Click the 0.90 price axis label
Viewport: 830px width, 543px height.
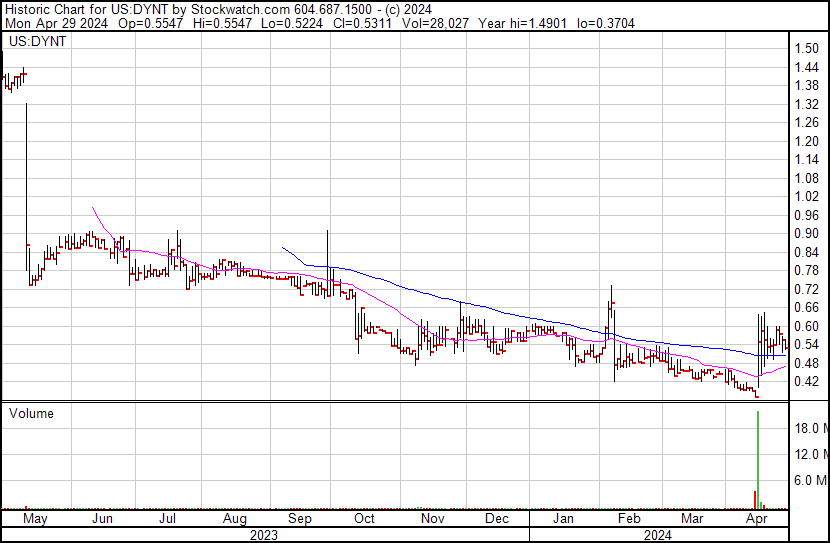click(x=806, y=233)
